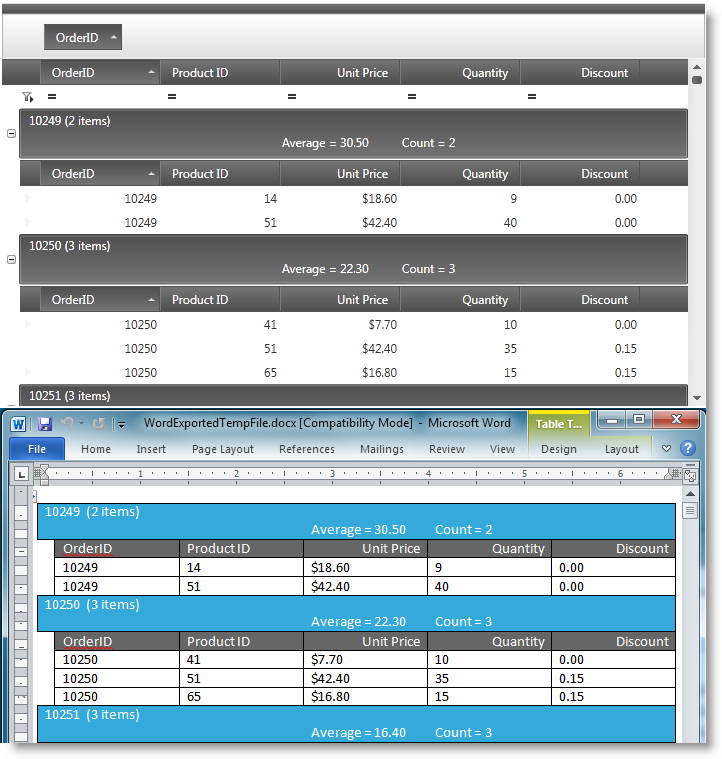
Task: Click the equals operator icon under Unit Price
Action: (x=292, y=97)
